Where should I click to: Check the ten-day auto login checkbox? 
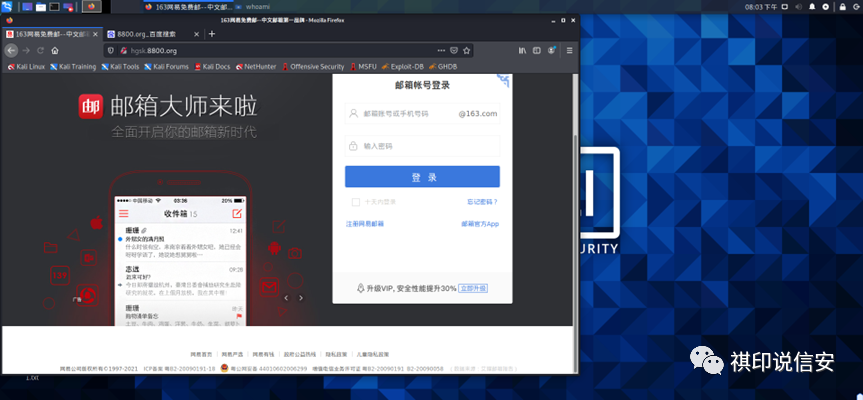pos(355,202)
